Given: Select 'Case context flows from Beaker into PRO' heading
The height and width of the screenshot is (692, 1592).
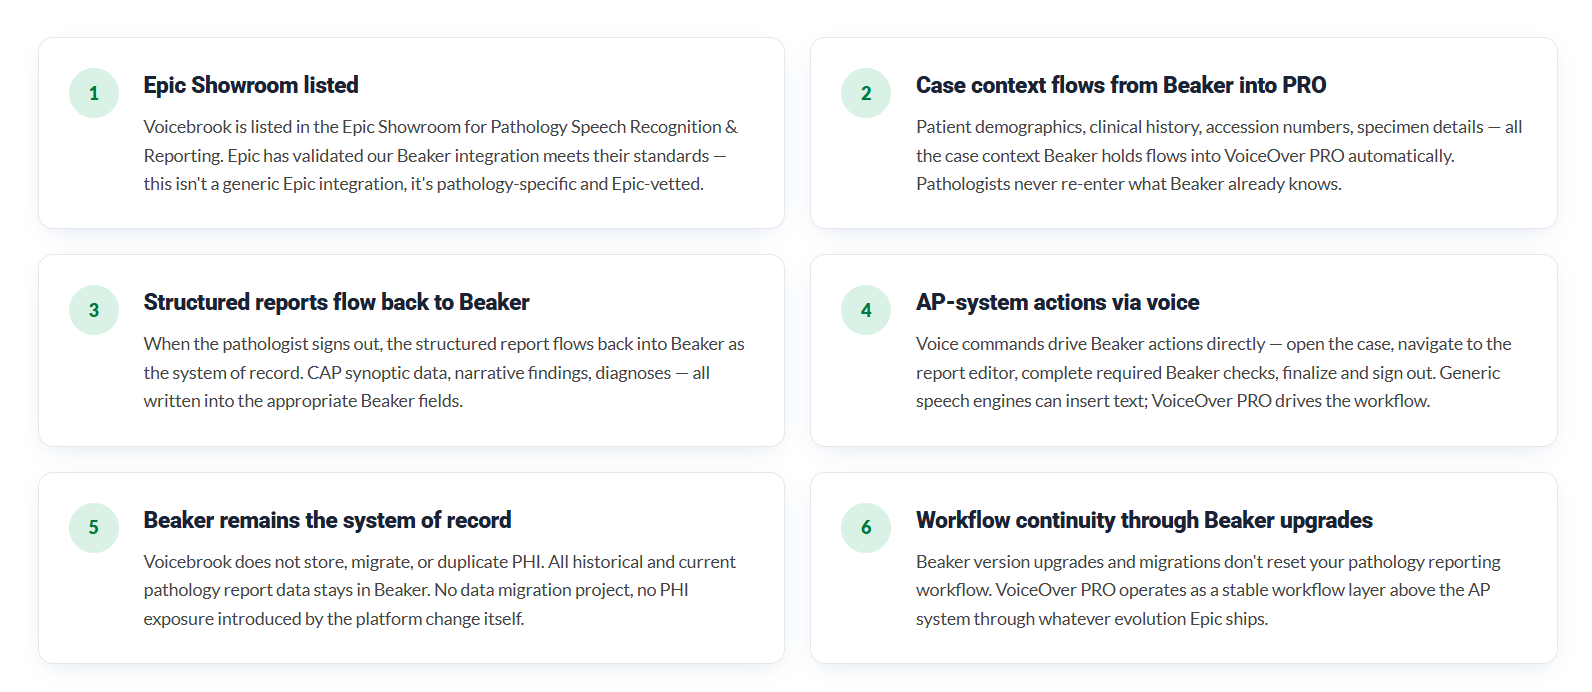Looking at the screenshot, I should pos(1121,85).
